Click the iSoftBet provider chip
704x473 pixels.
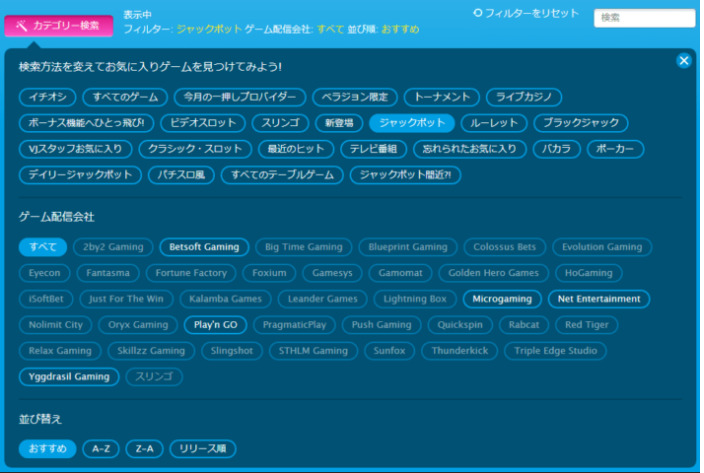click(46, 299)
